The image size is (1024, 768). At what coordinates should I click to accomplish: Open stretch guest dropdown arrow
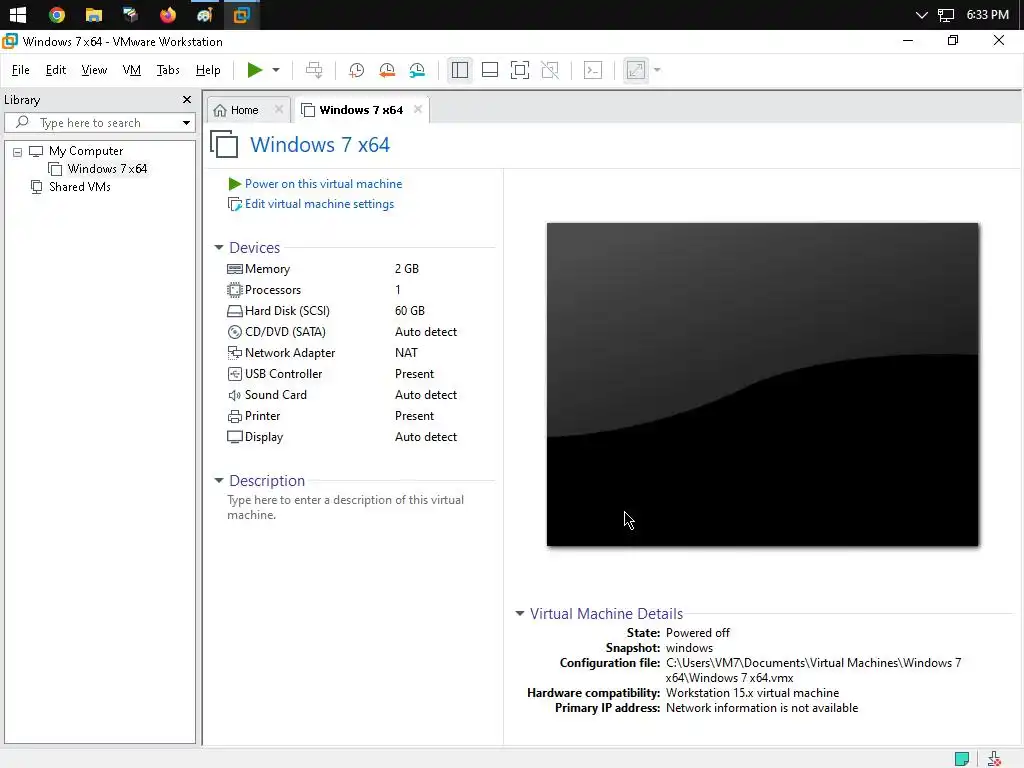(x=657, y=70)
